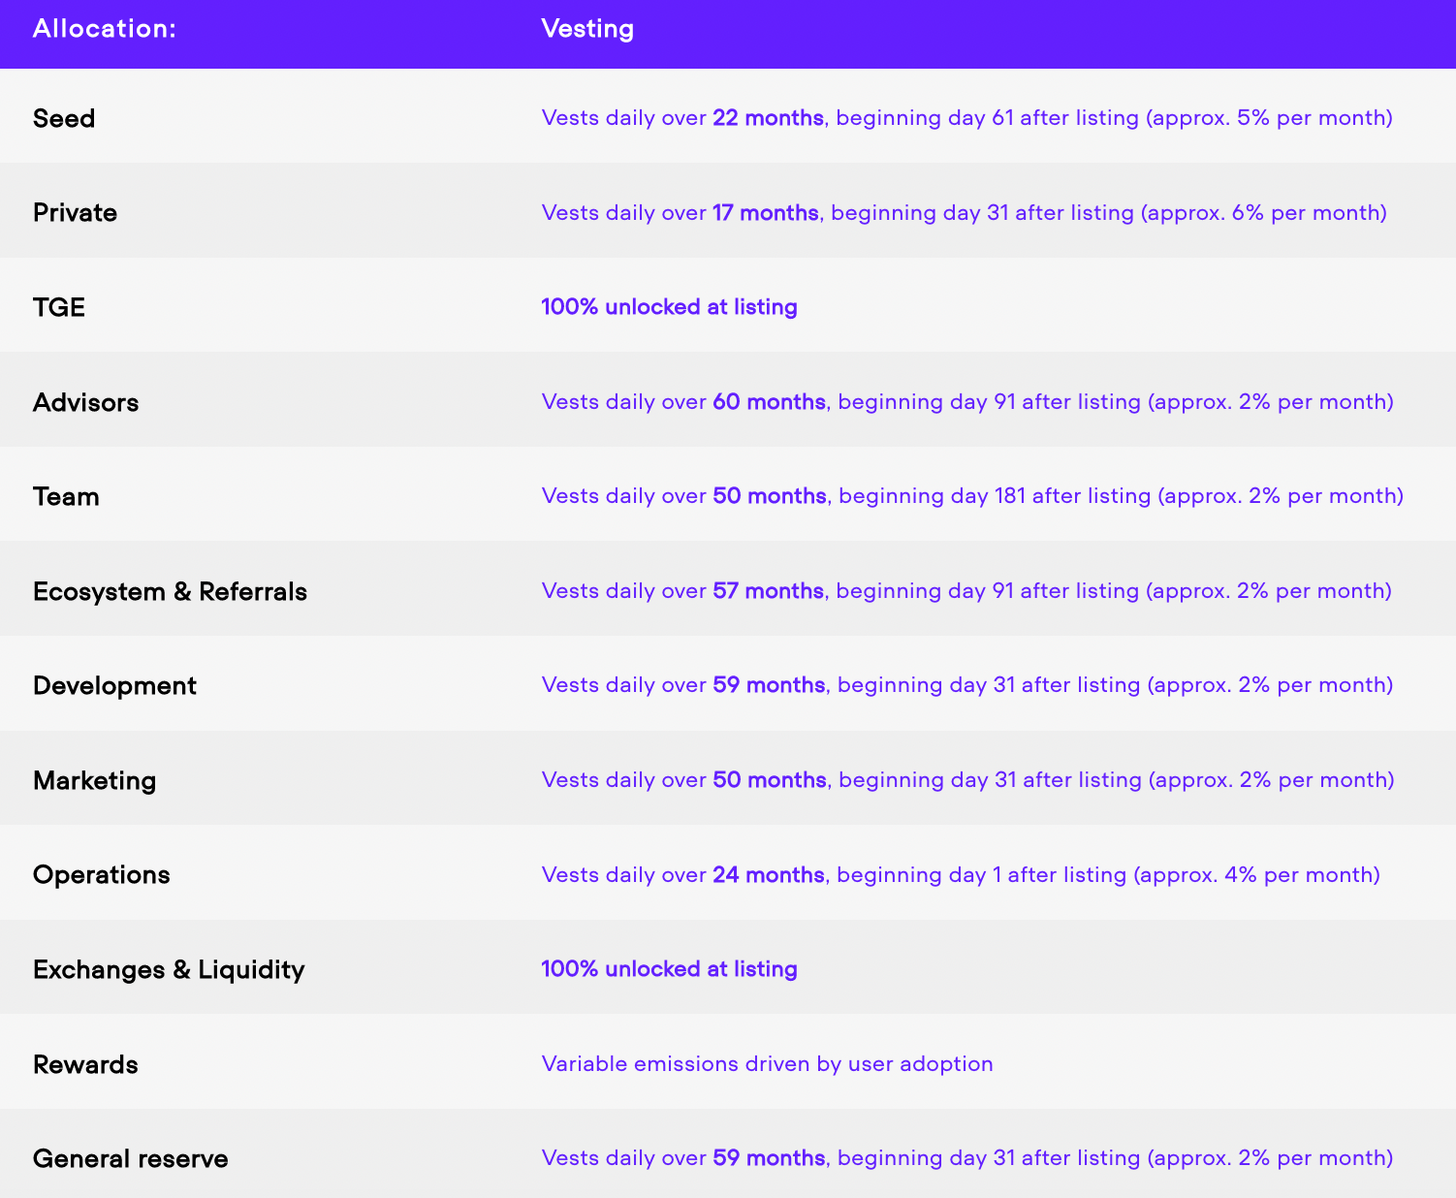The width and height of the screenshot is (1456, 1198).
Task: Select the 'Rewards' allocation label
Action: pyautogui.click(x=86, y=1064)
